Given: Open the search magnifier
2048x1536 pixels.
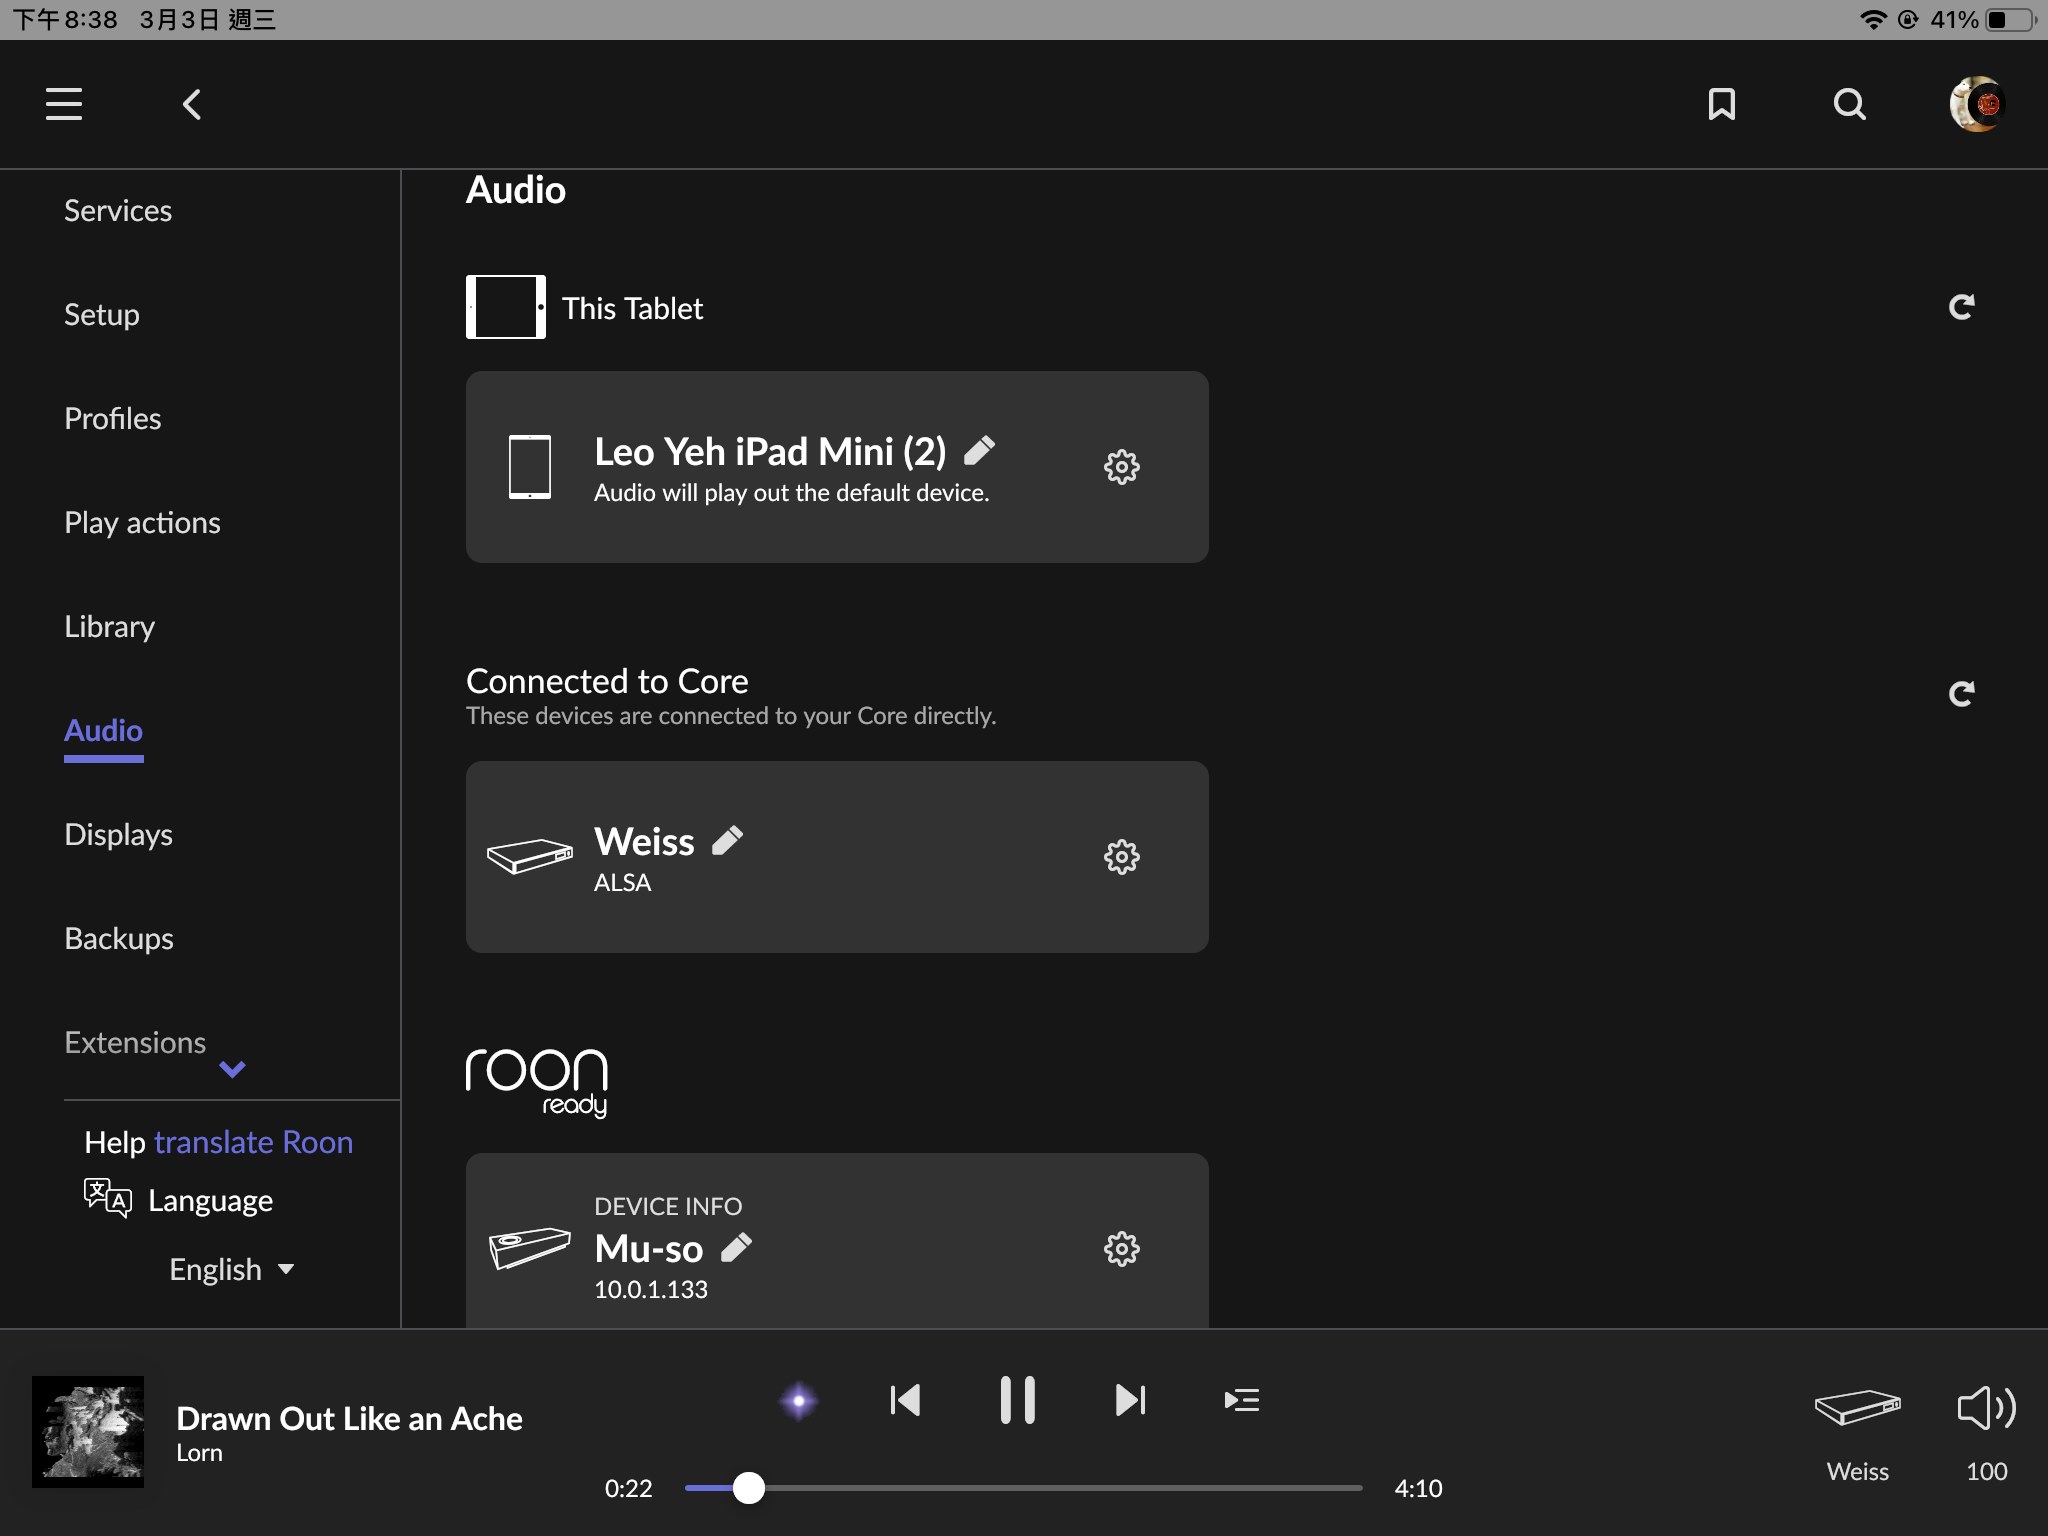Looking at the screenshot, I should [1849, 104].
